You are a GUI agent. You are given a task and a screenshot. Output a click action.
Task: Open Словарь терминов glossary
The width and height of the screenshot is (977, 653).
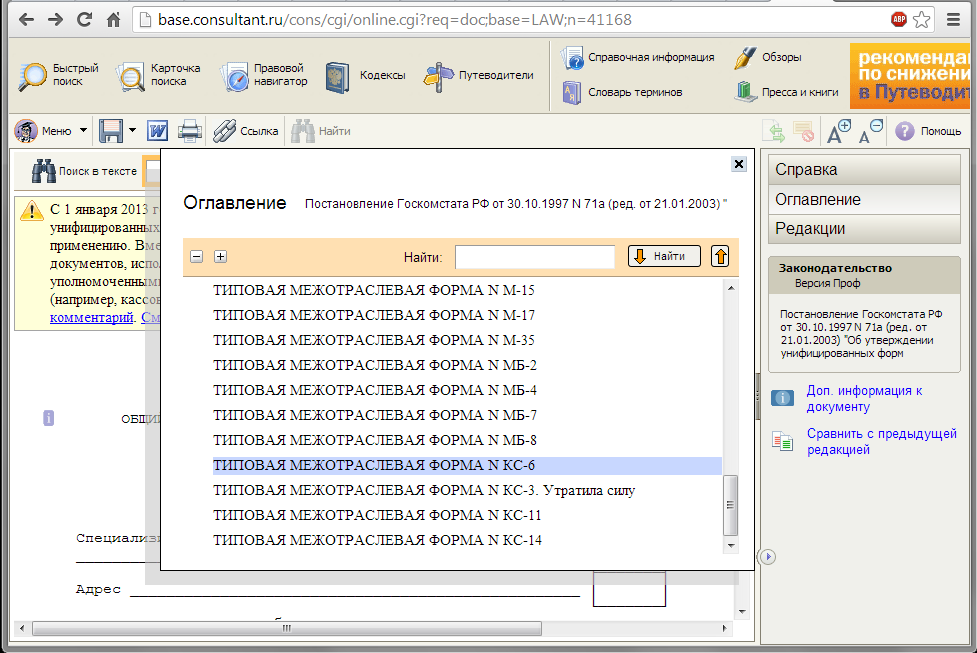[622, 92]
